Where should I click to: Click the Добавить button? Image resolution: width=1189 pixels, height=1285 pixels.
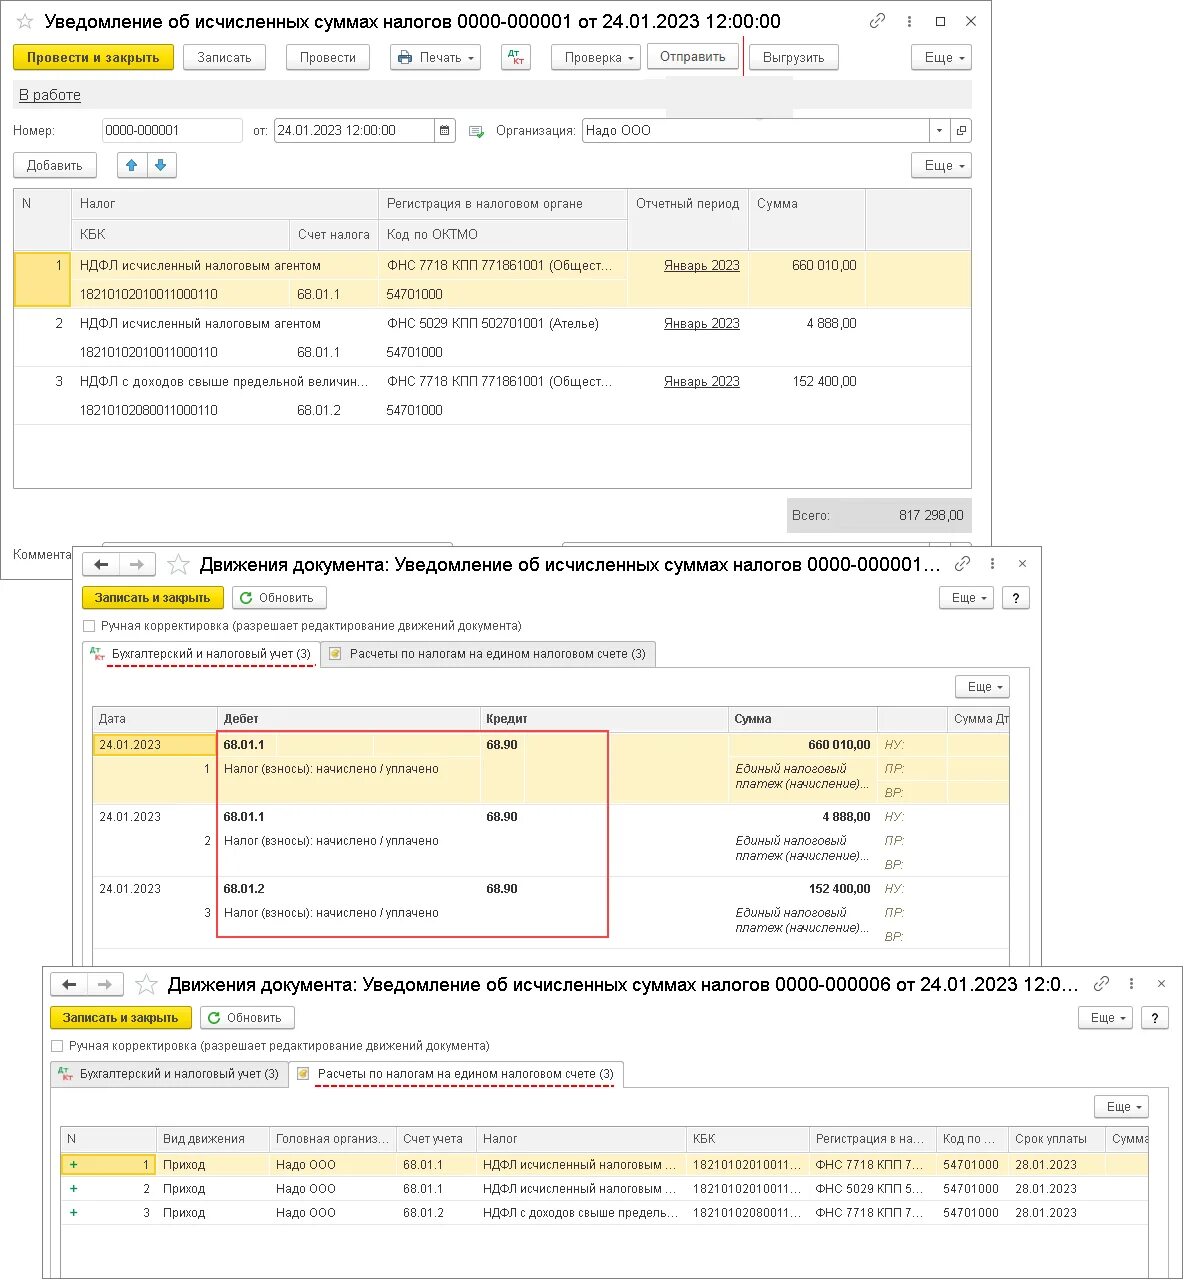point(55,165)
